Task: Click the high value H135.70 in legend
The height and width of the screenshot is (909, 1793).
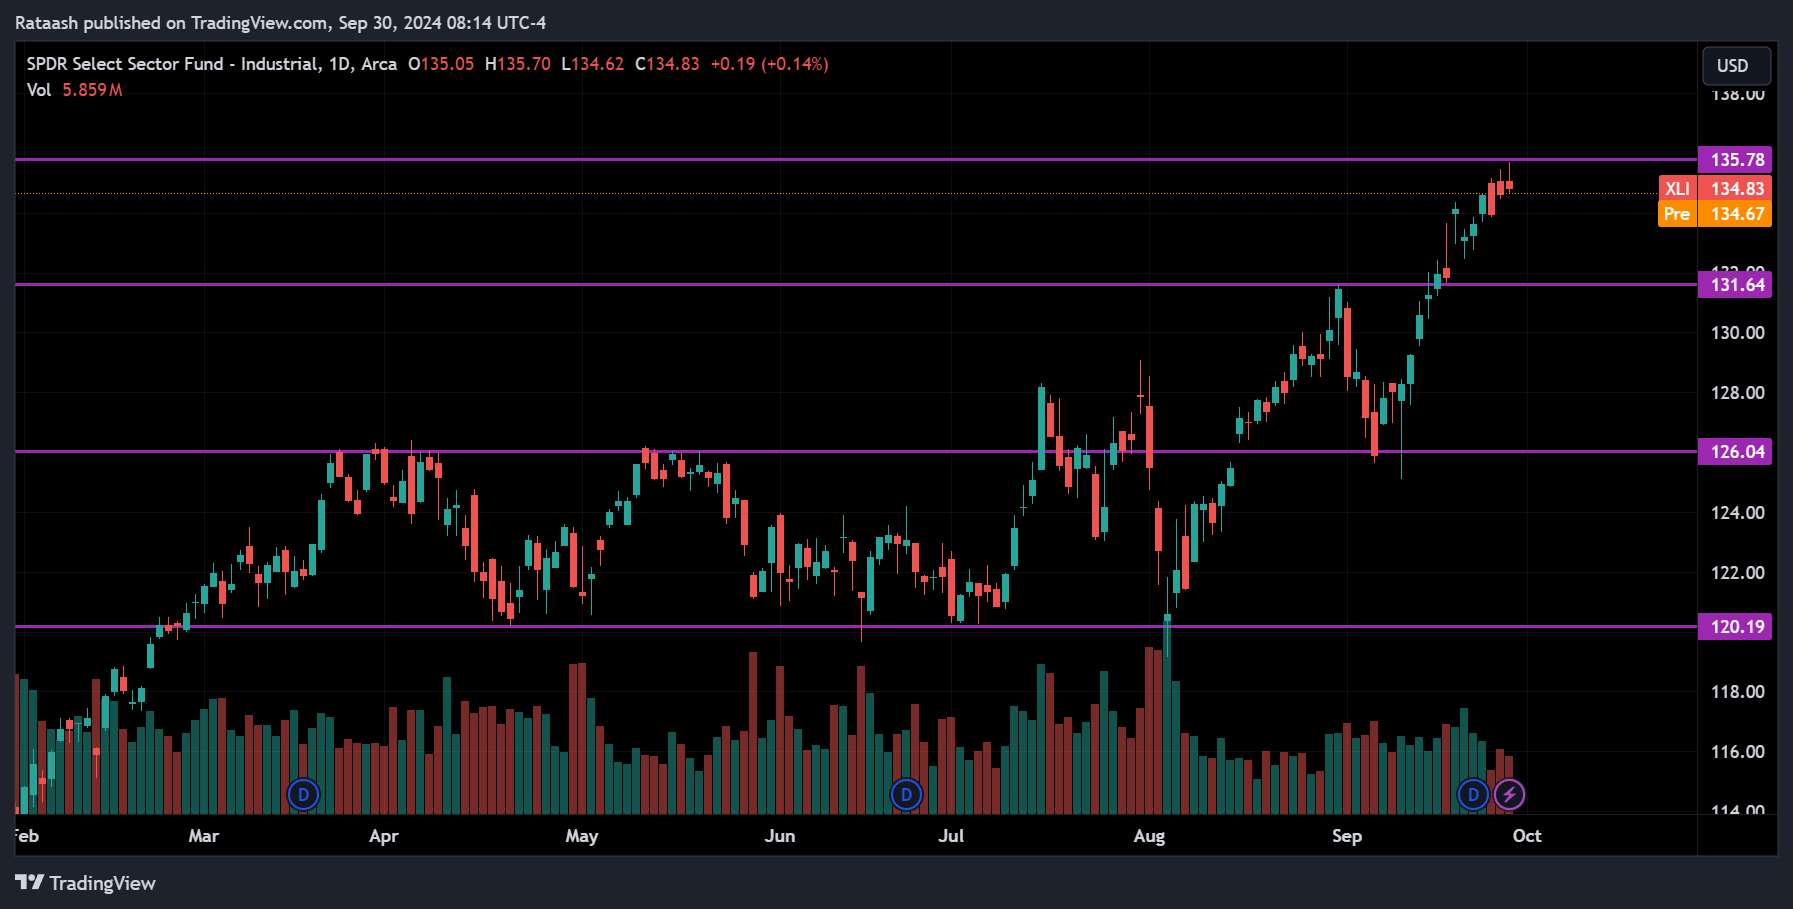Action: pos(518,64)
